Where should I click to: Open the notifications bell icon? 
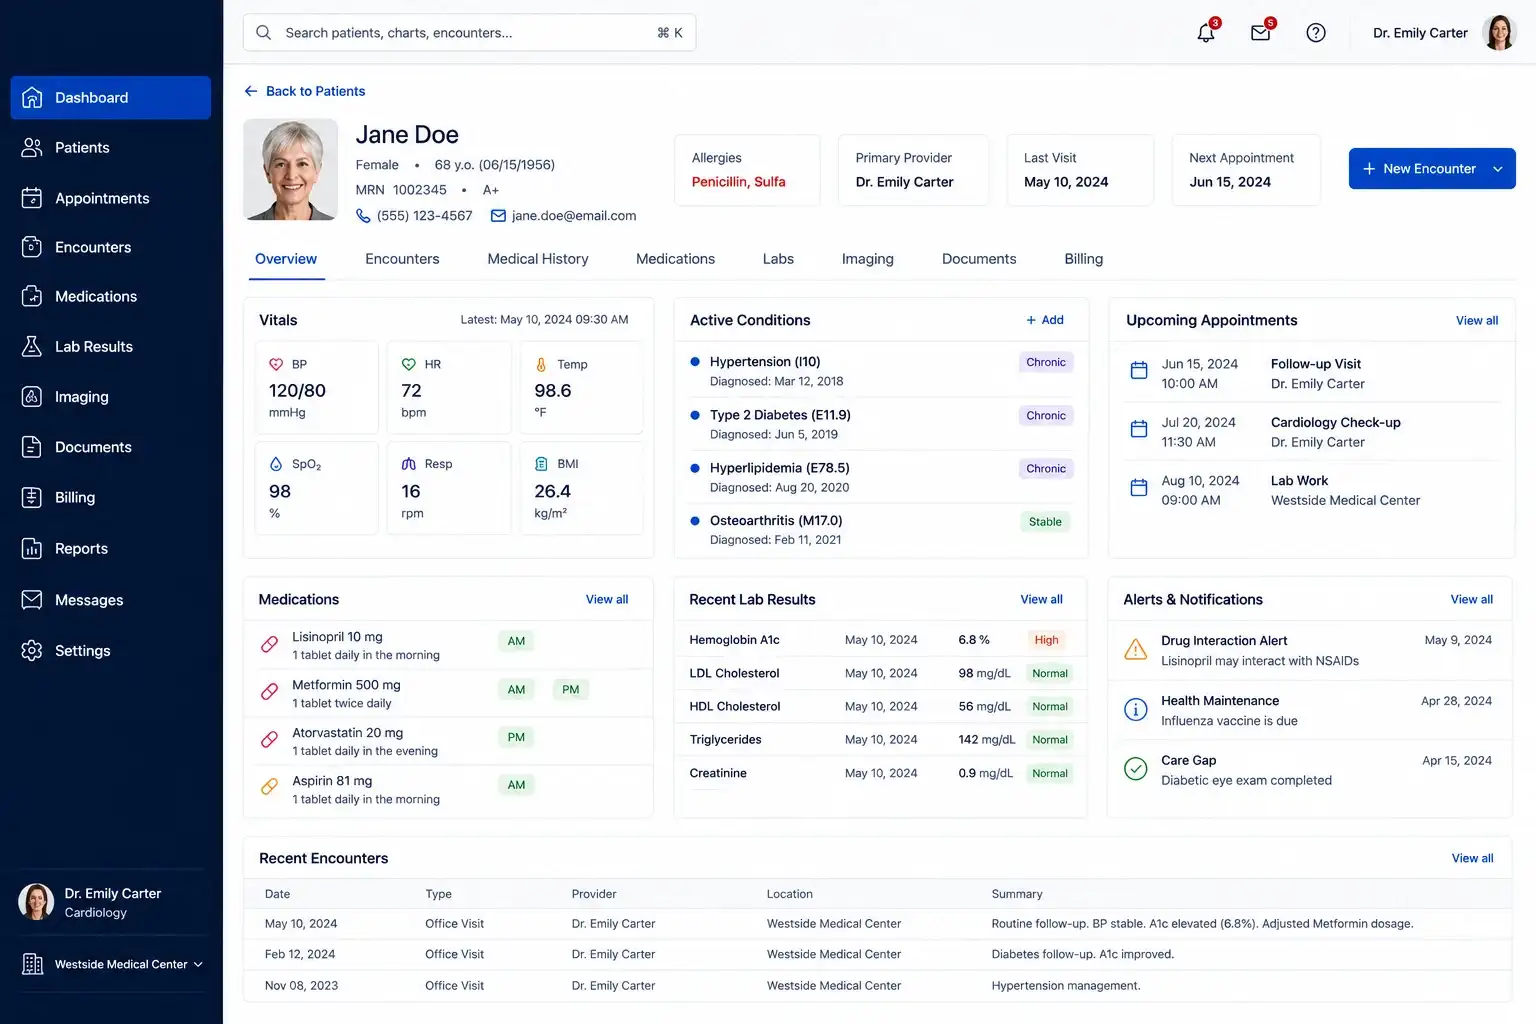(x=1206, y=32)
